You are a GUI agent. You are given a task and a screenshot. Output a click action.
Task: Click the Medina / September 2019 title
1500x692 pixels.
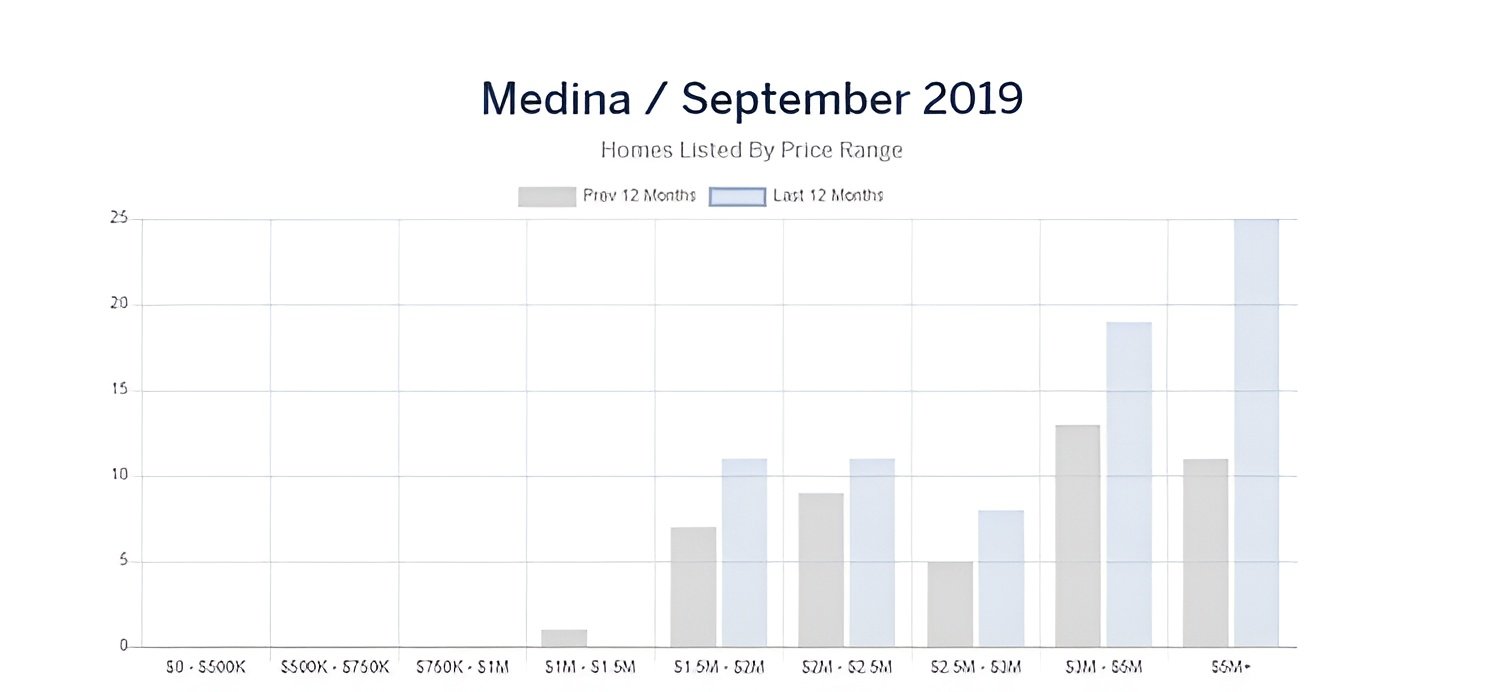751,99
